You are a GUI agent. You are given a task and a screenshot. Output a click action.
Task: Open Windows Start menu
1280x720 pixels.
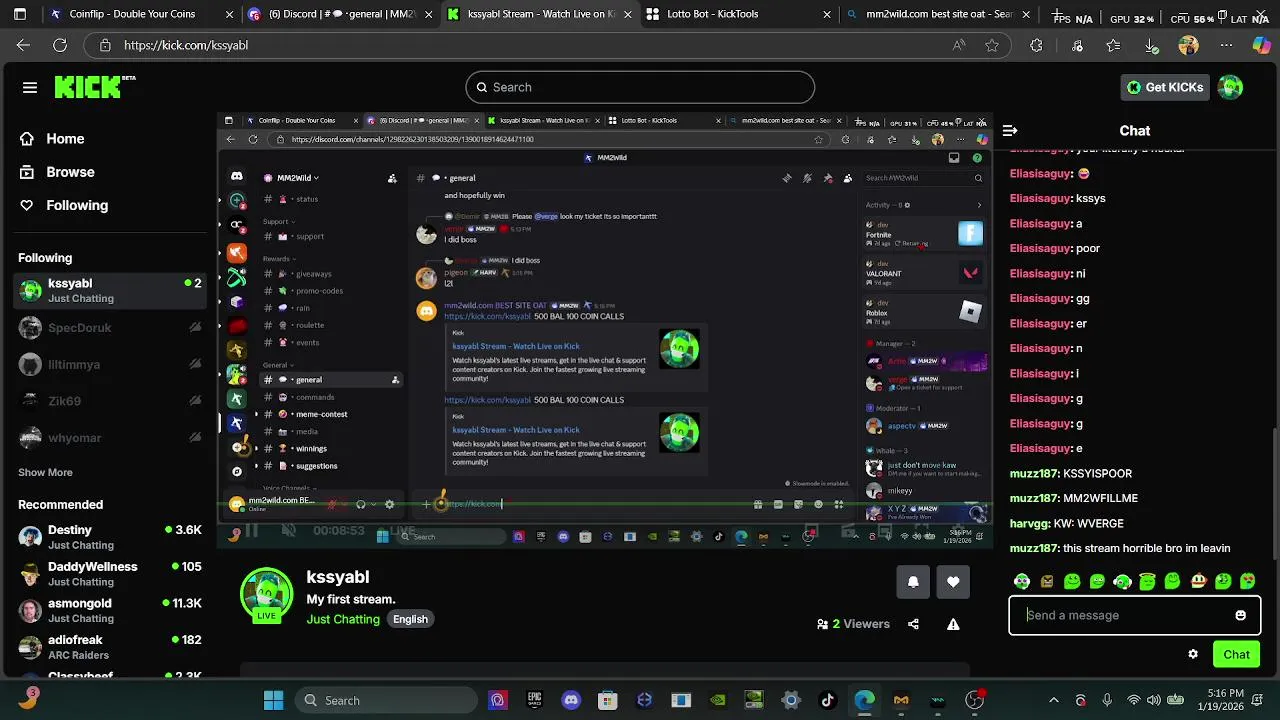pos(273,700)
